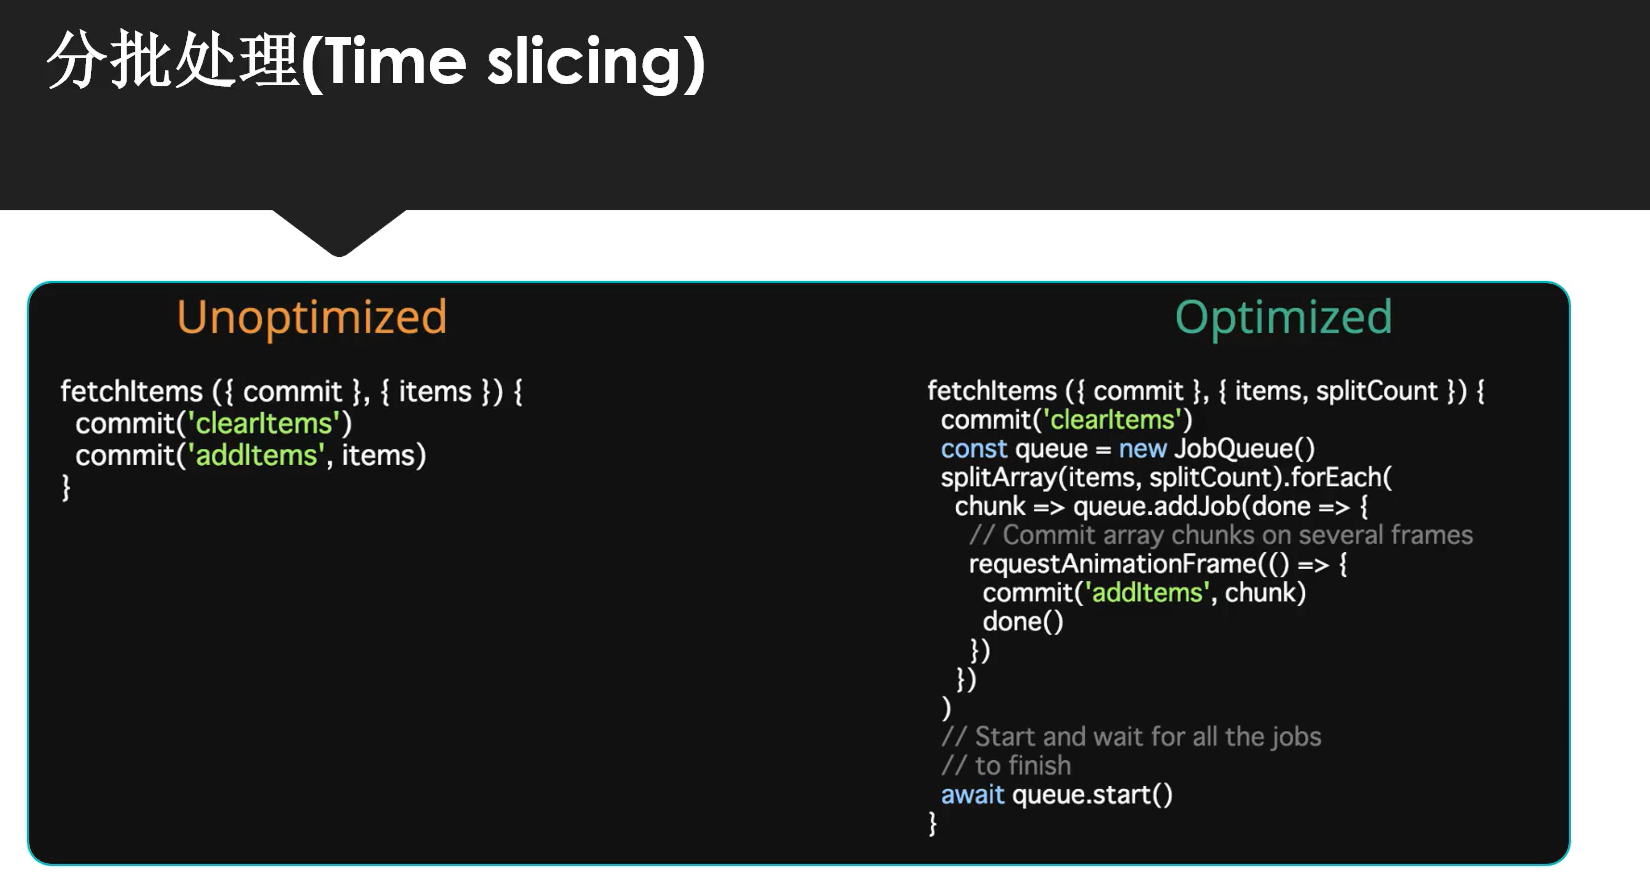
Task: Click the 'Commit array chunks on several frames' comment
Action: (1237, 535)
